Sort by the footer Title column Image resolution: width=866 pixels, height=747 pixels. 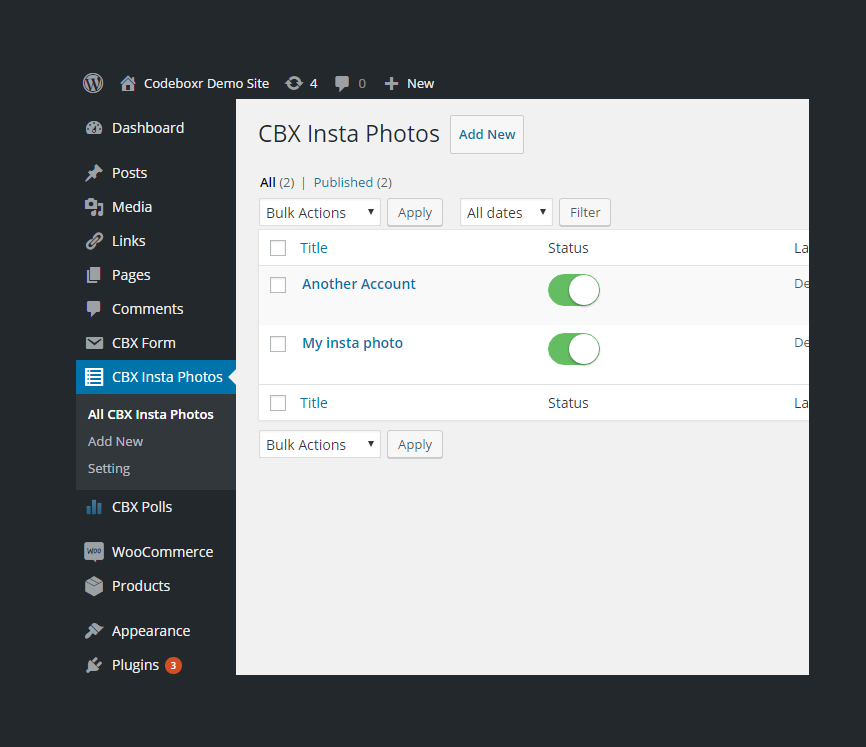tap(314, 403)
